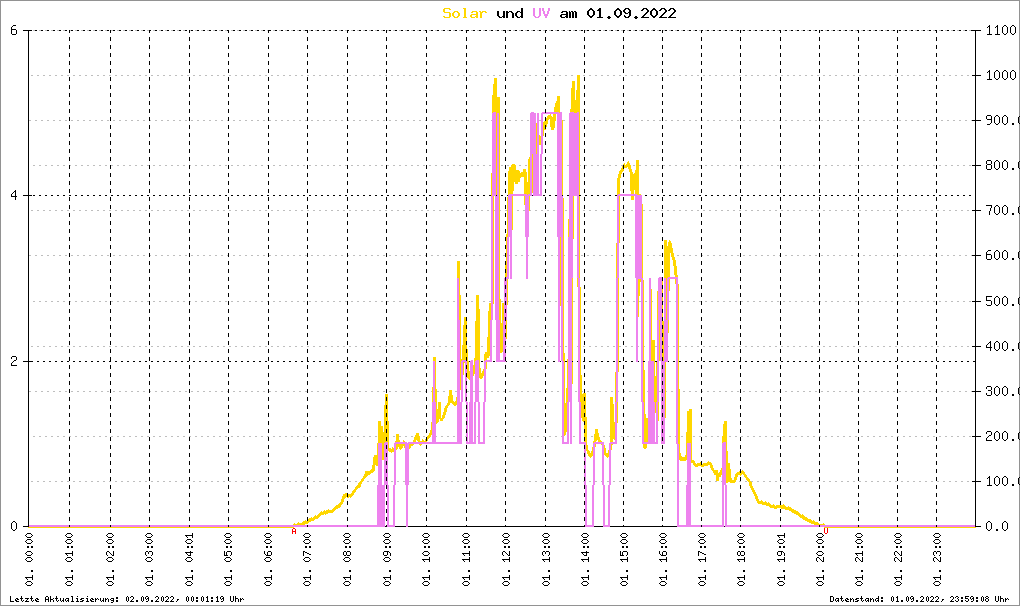Screen dimensions: 1020x606
Task: Click the time axis label '01. 13:00'
Action: tap(545, 559)
